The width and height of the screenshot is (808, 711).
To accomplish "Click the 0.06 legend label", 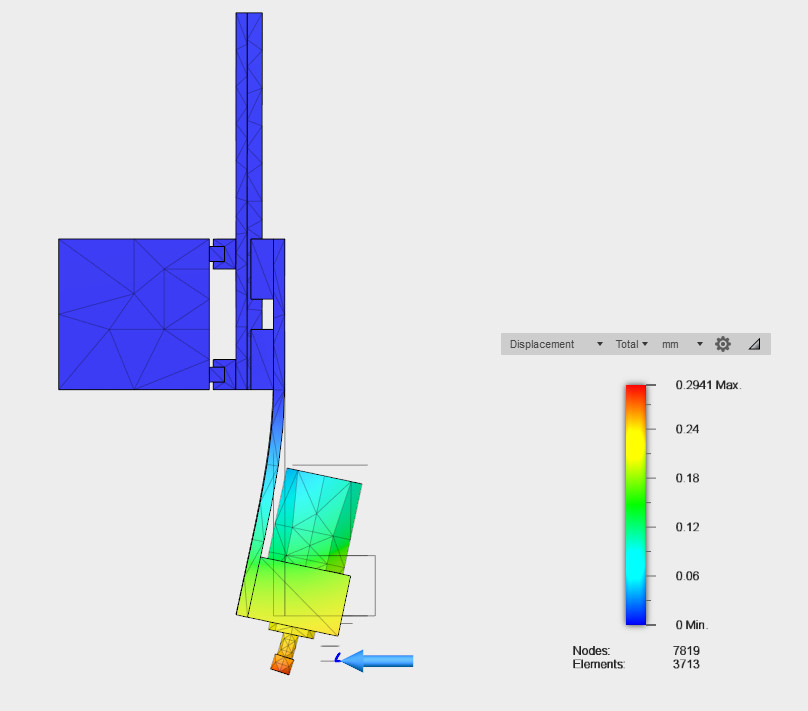I will coord(687,576).
